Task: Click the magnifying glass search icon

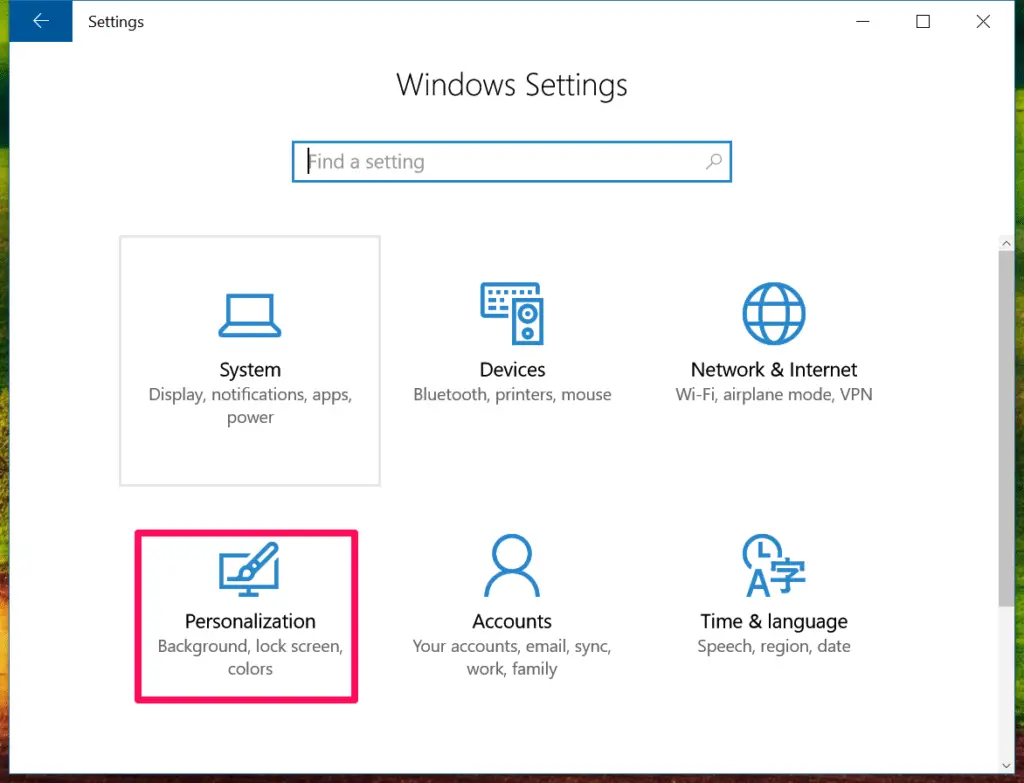Action: tap(714, 162)
